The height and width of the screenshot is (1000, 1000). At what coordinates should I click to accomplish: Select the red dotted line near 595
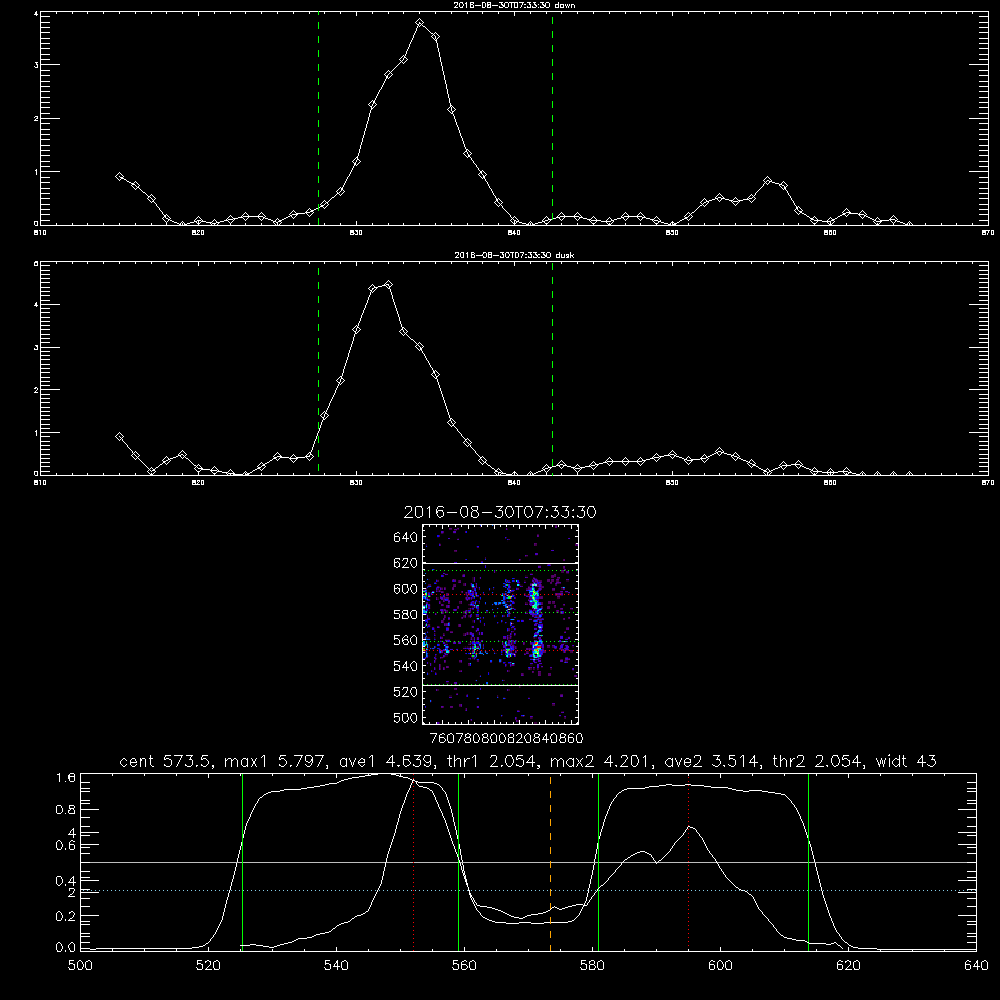(x=689, y=861)
